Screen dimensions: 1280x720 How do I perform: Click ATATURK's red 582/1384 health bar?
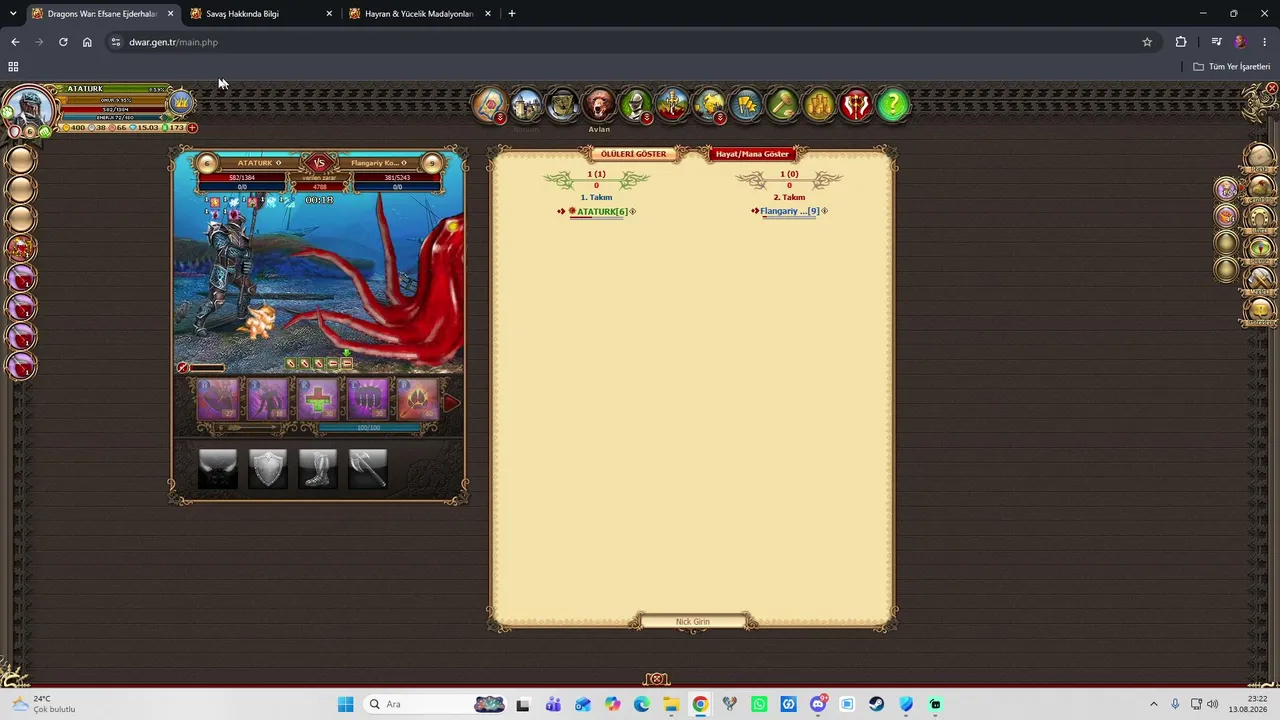pyautogui.click(x=242, y=178)
